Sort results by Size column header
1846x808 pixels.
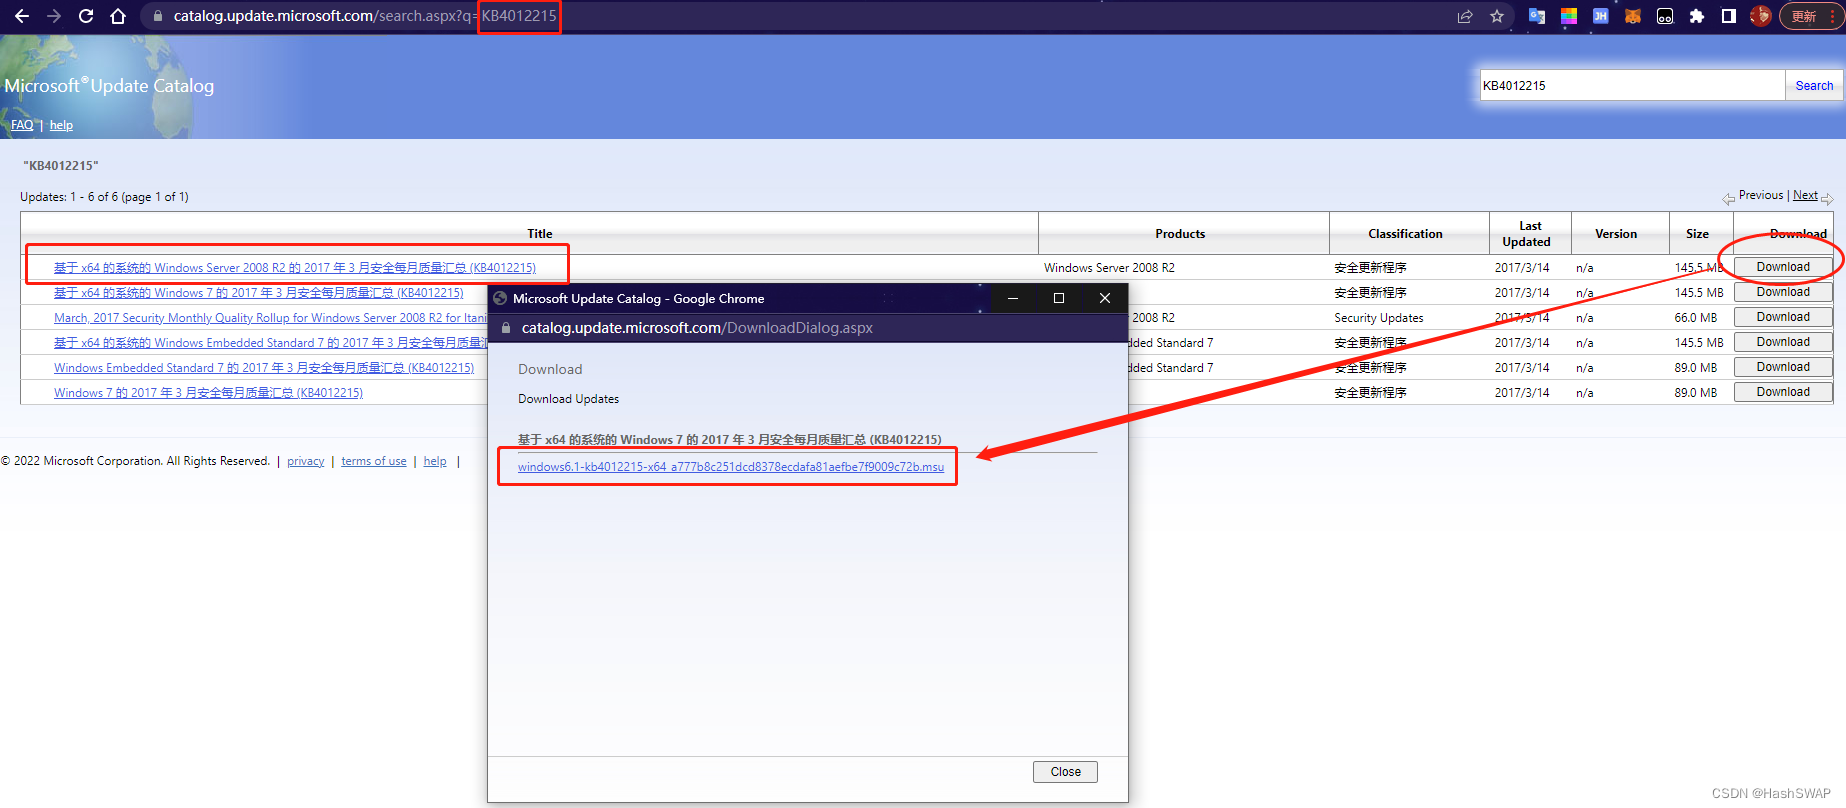[x=1697, y=234]
